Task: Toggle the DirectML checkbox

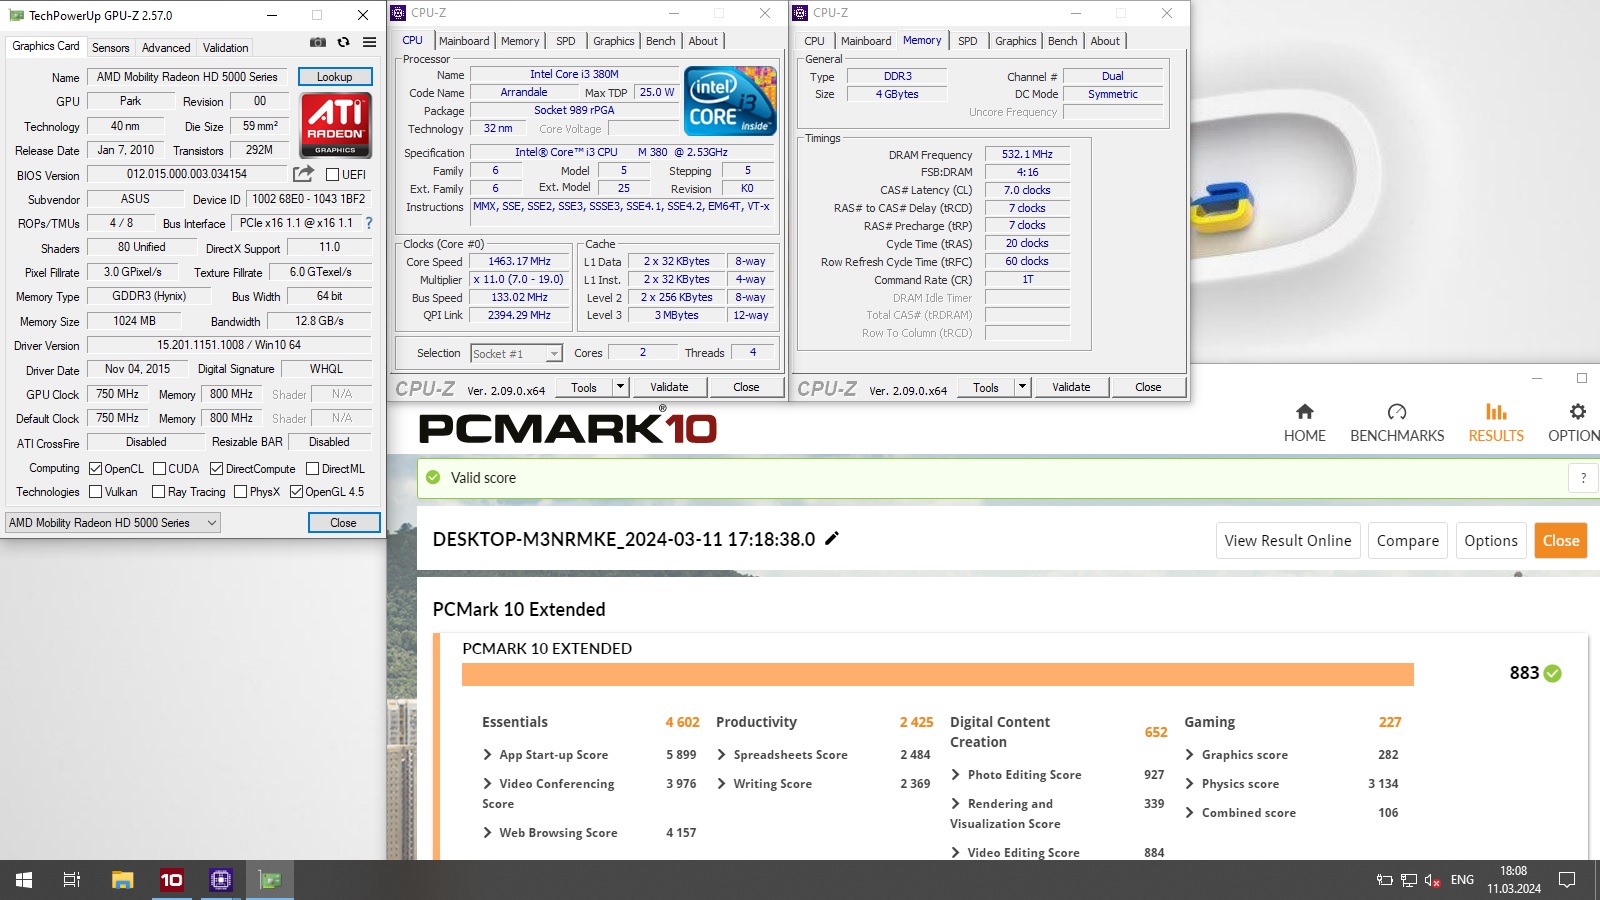Action: [x=312, y=468]
